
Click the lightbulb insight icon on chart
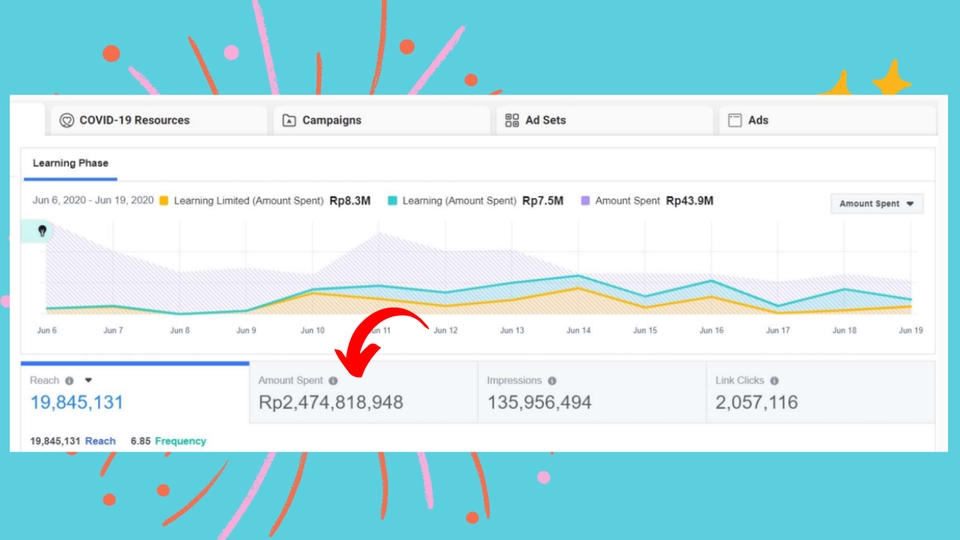pyautogui.click(x=42, y=231)
